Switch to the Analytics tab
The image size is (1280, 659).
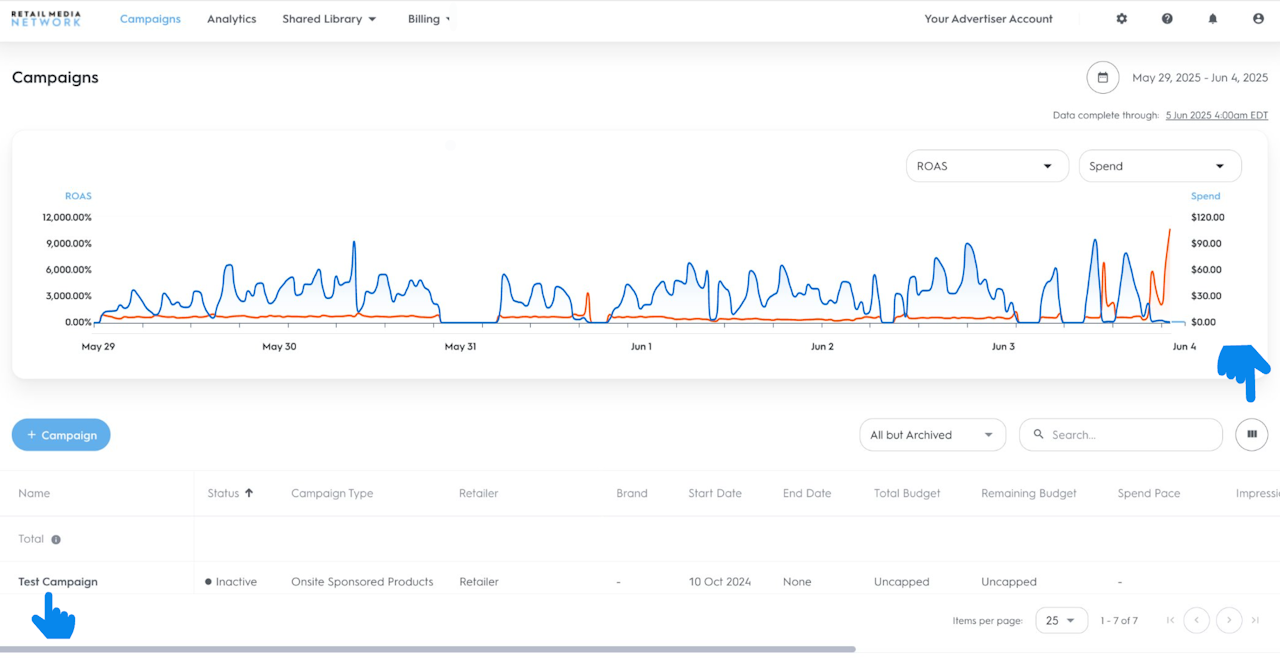231,19
